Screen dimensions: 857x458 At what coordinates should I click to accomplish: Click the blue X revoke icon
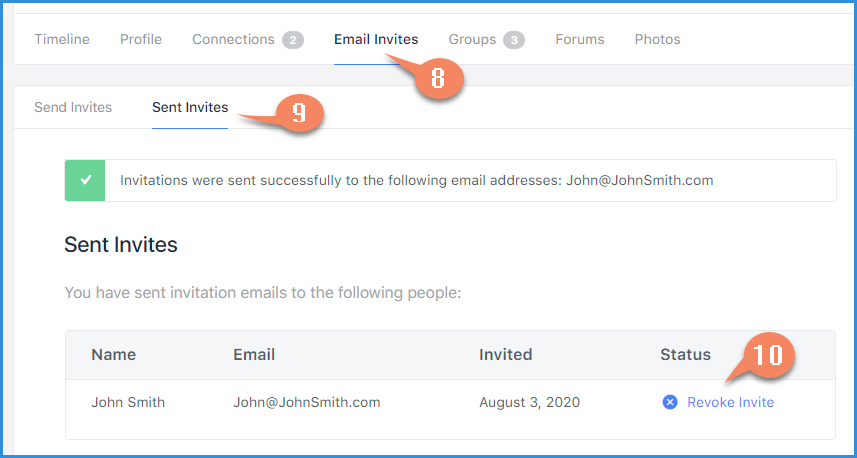(x=670, y=402)
